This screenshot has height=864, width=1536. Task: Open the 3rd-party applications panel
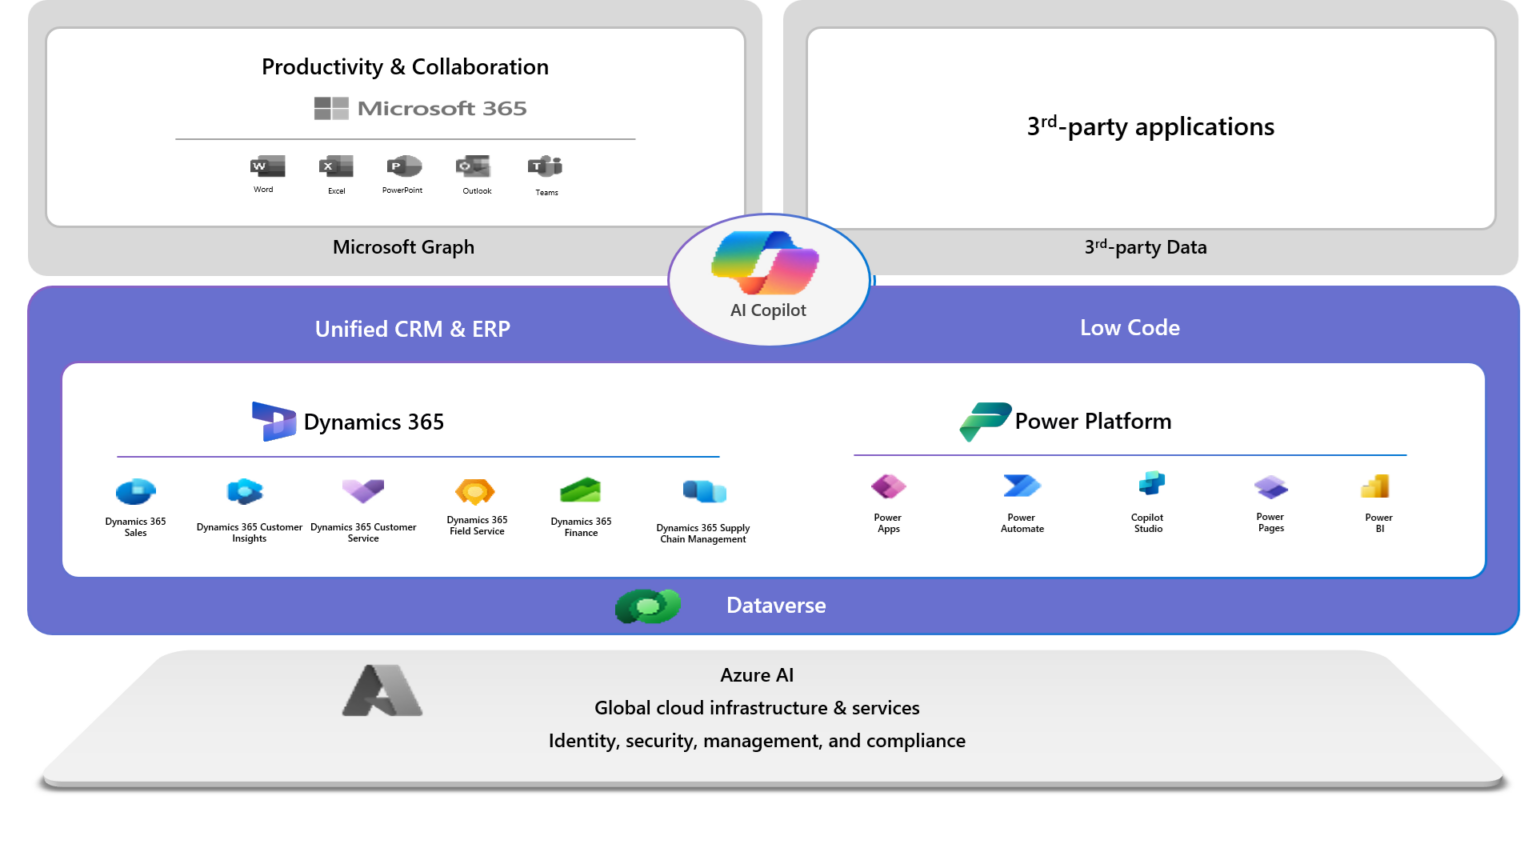point(1149,127)
